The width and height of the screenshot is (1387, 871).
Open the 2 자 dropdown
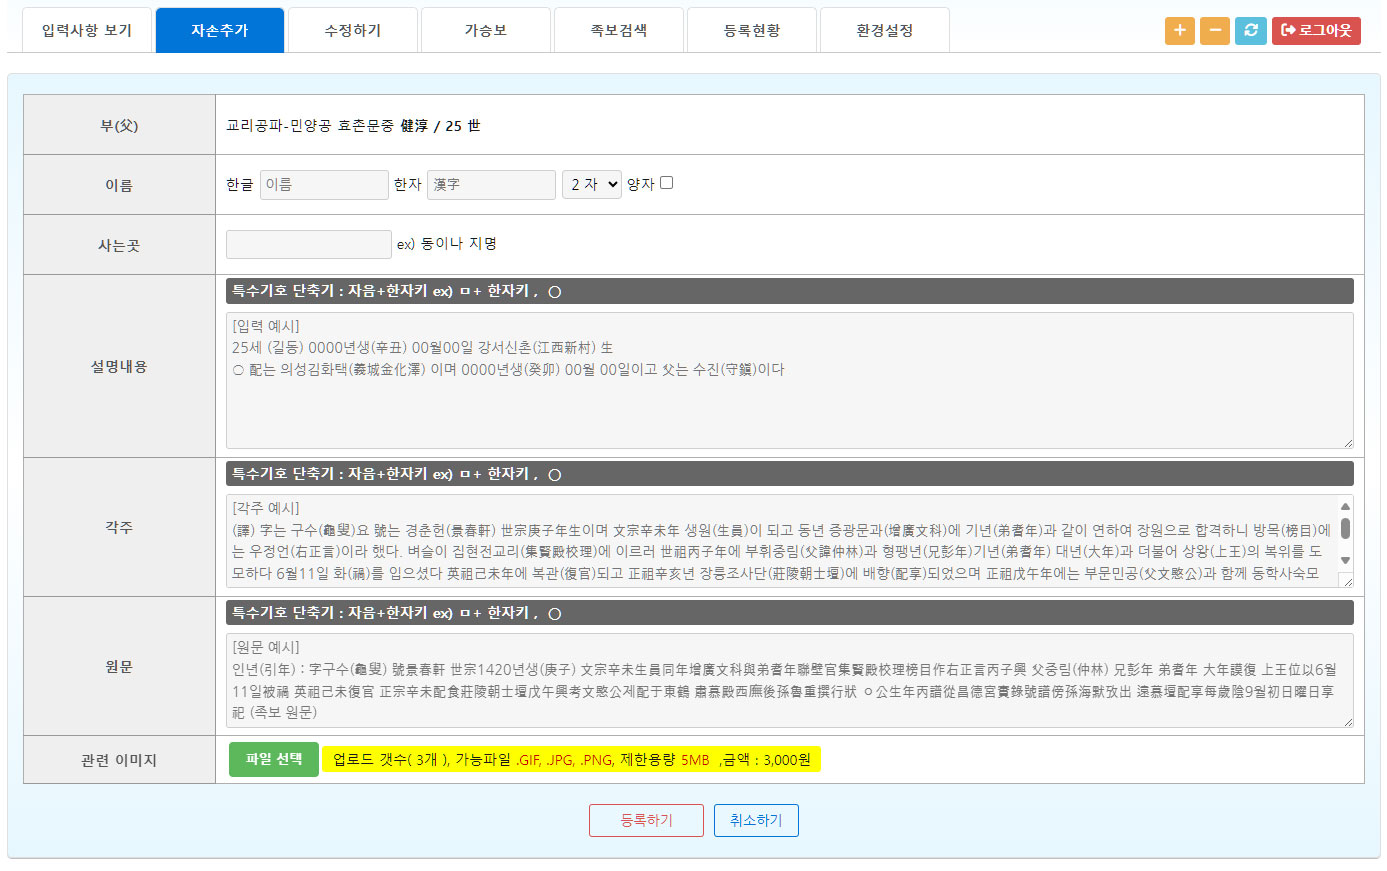591,185
